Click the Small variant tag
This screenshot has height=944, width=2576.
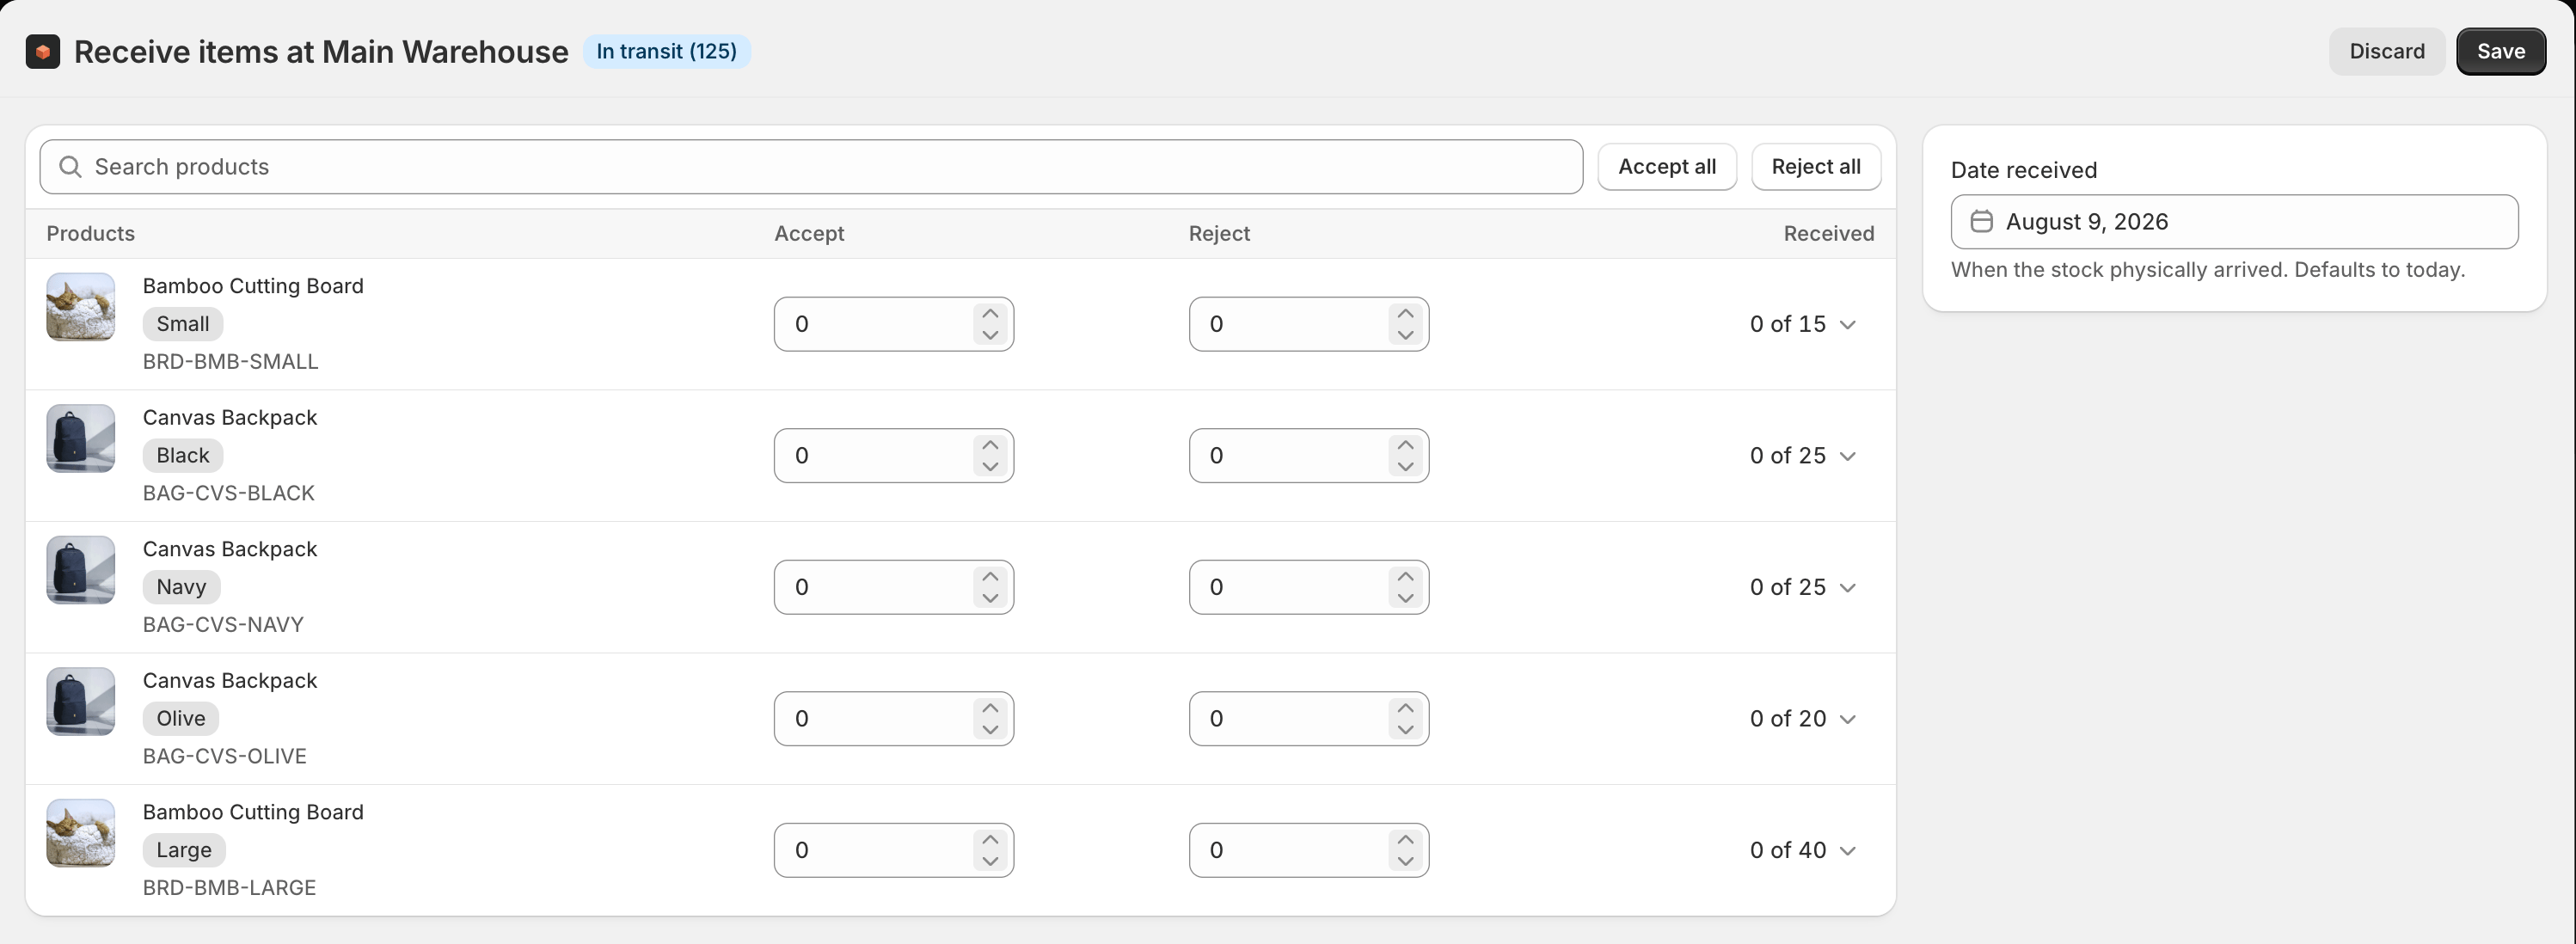(183, 324)
